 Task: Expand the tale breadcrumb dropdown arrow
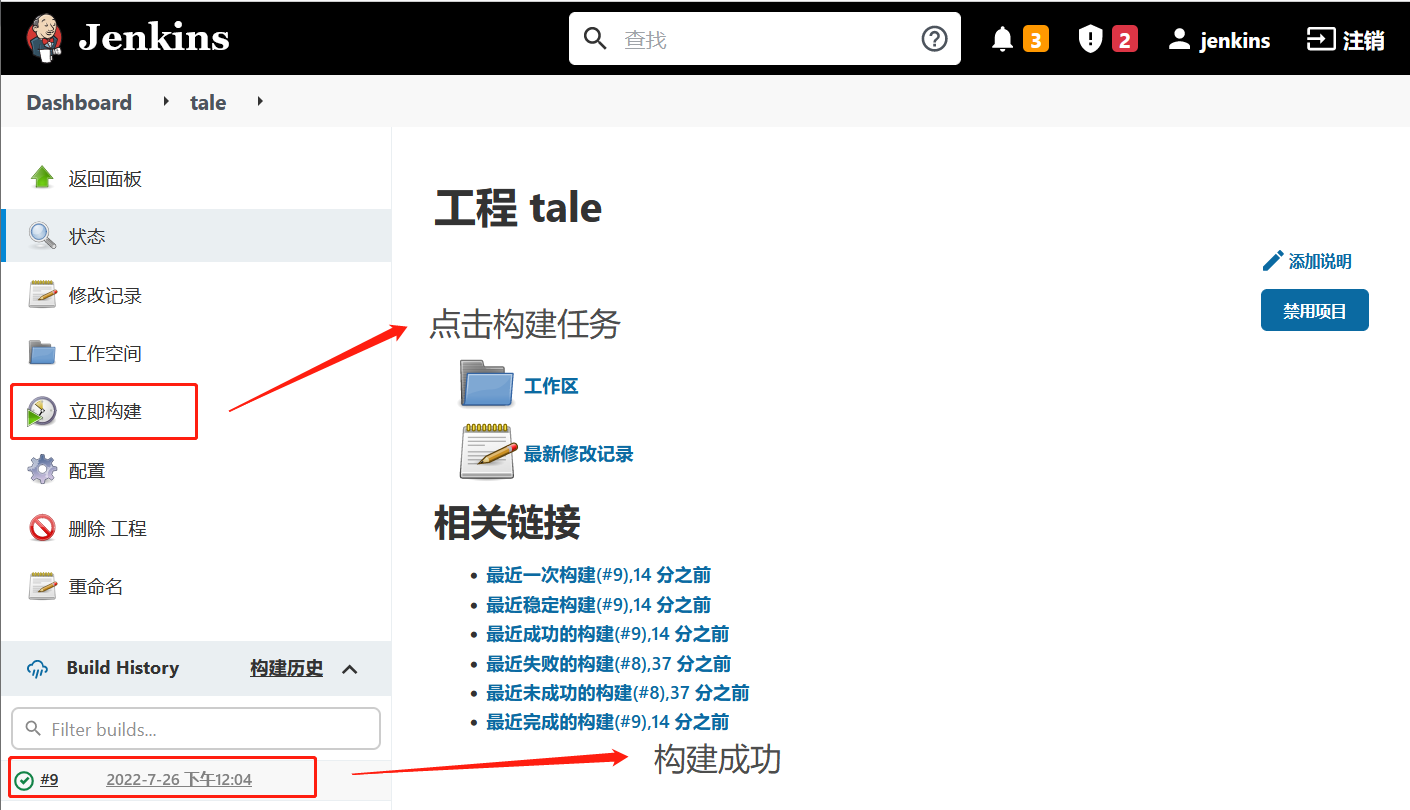point(260,102)
